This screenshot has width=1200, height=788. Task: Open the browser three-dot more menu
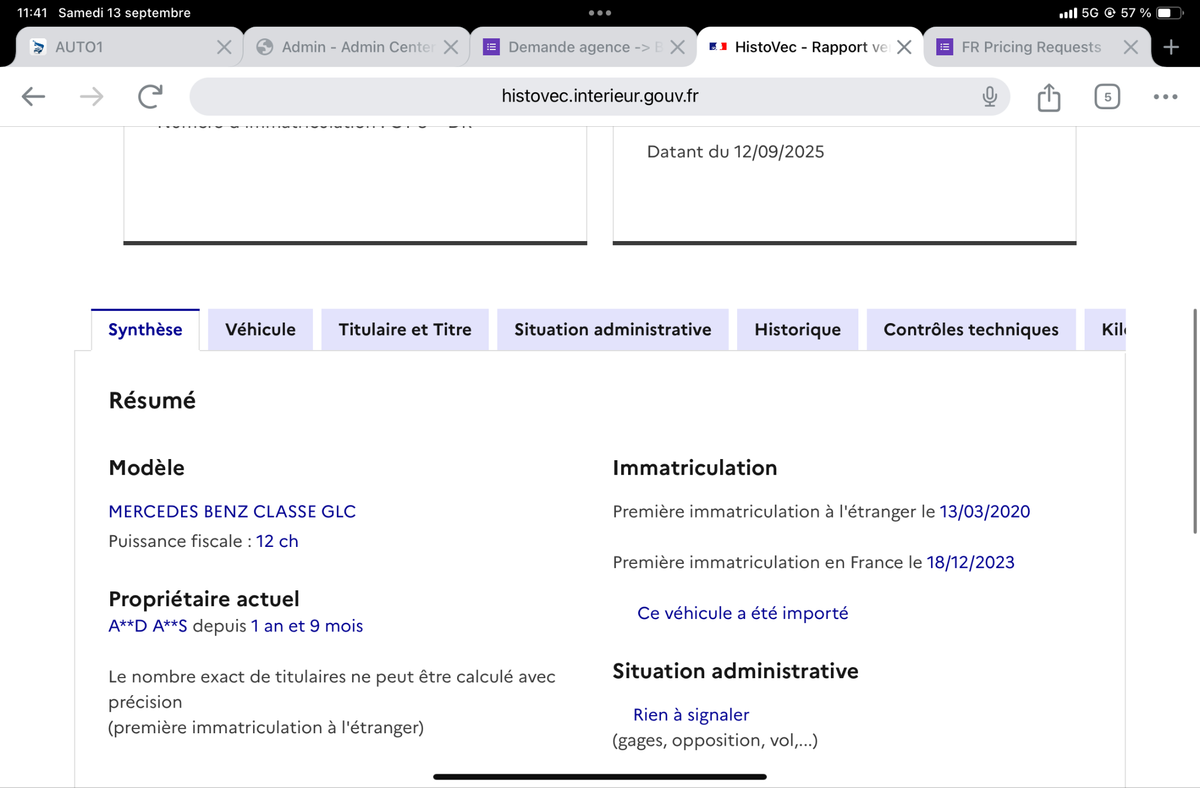(x=1165, y=97)
